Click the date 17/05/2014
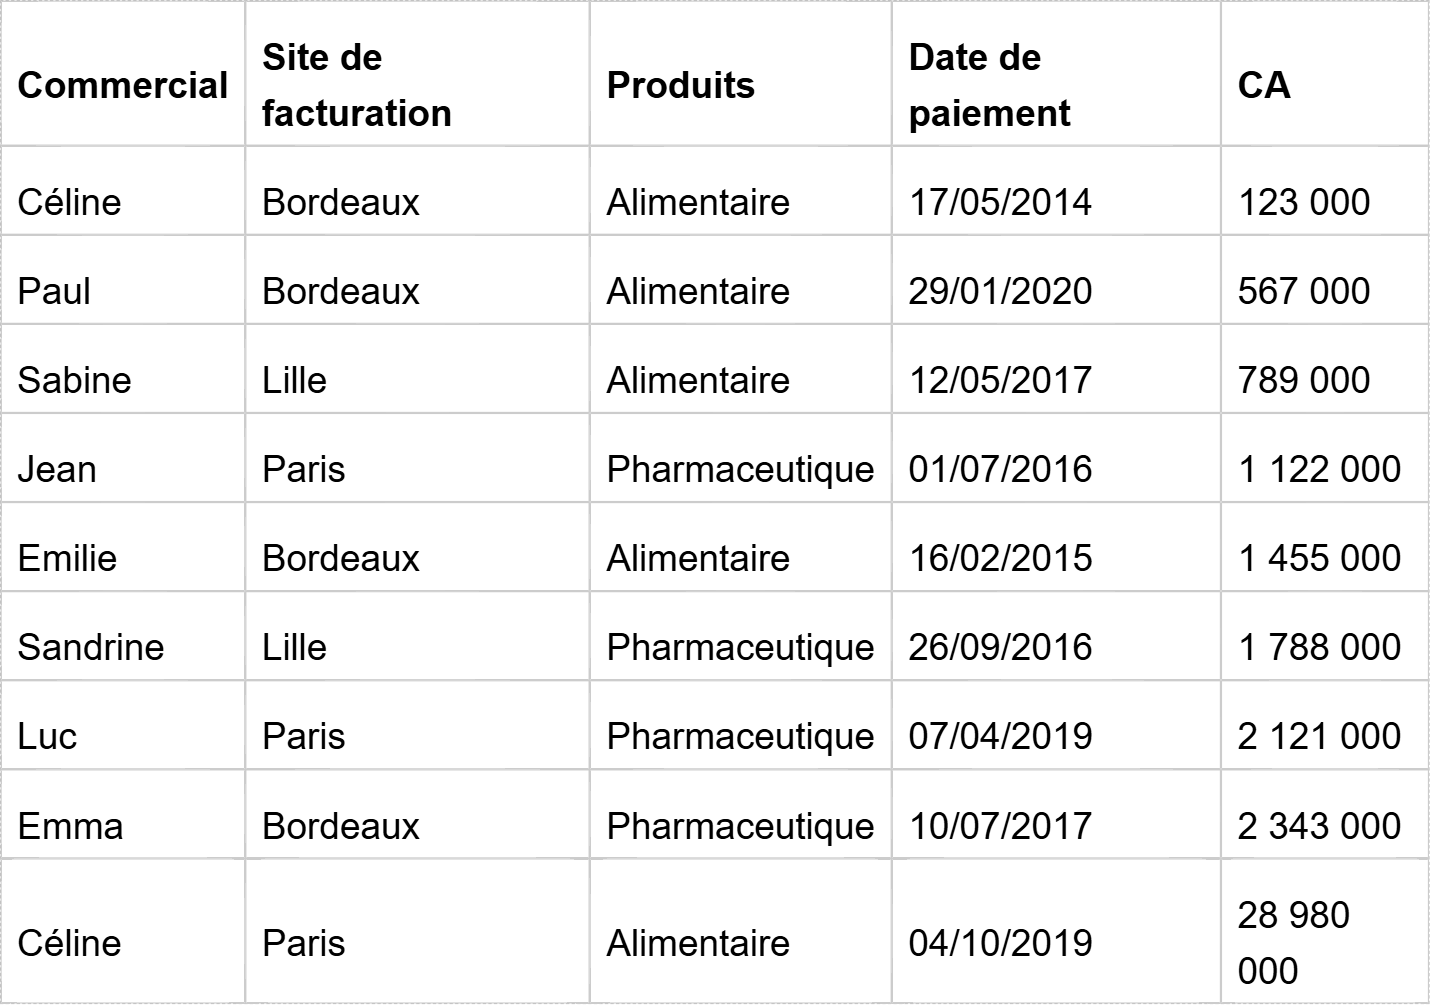This screenshot has width=1430, height=1006. [x=1000, y=202]
